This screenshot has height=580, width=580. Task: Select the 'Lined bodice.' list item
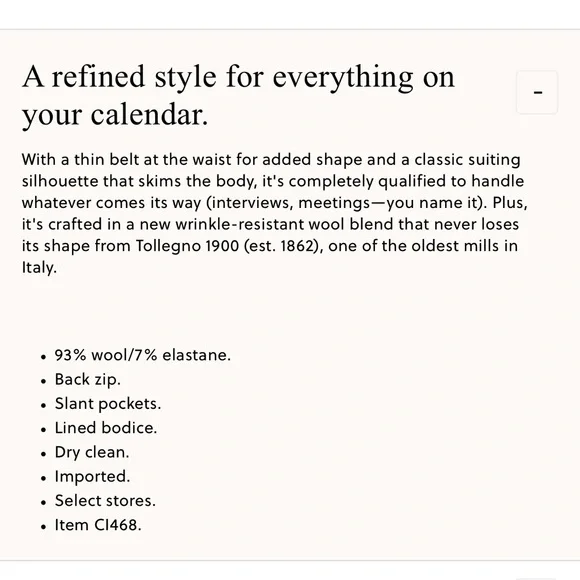[x=106, y=428]
